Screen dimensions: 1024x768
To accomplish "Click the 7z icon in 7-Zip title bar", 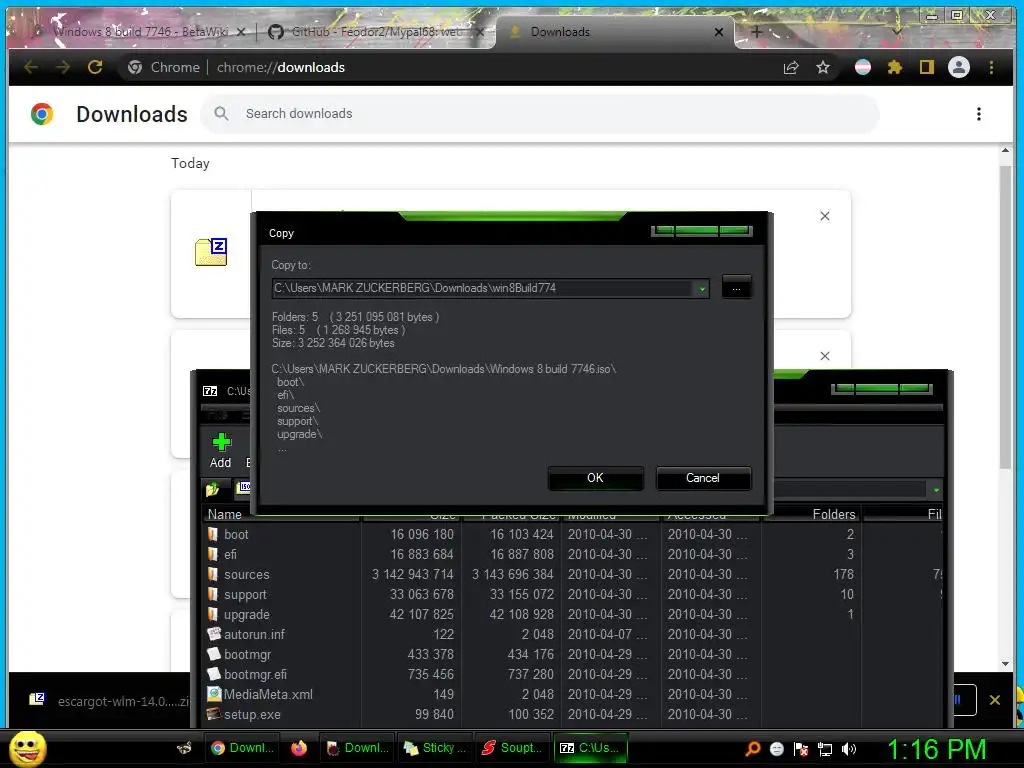I will [x=210, y=391].
